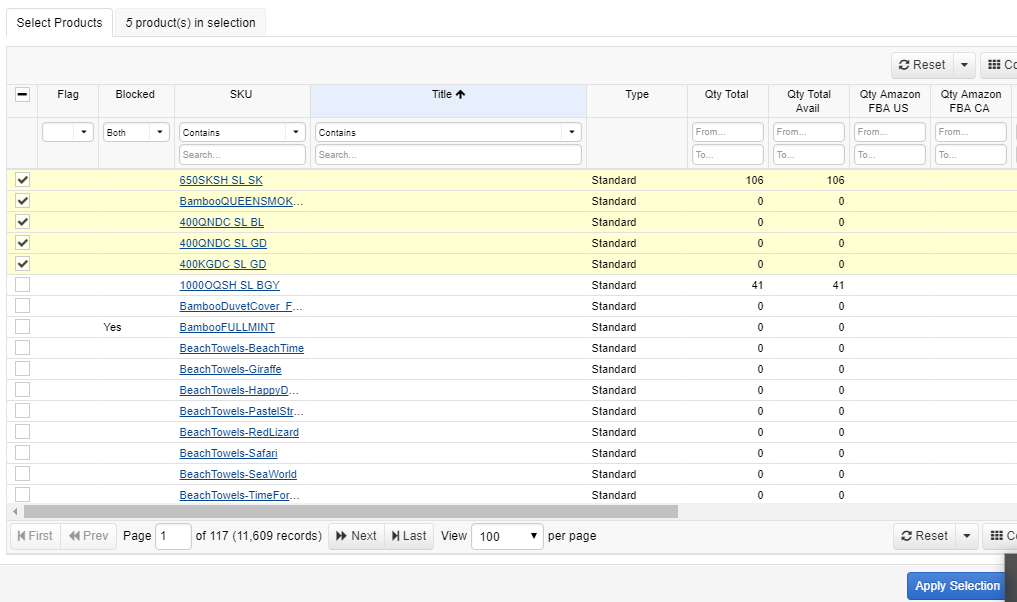Check the BambooFULLMINT row checkbox
Viewport: 1017px width, 602px height.
[x=22, y=326]
